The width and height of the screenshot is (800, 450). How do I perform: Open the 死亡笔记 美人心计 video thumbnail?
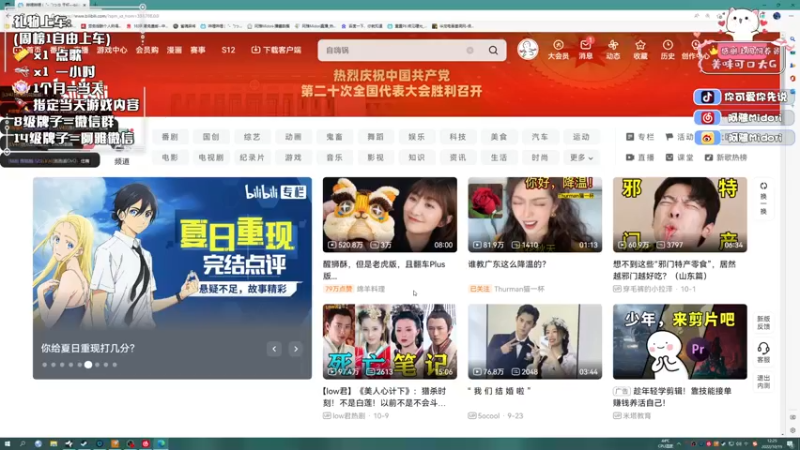pos(390,341)
